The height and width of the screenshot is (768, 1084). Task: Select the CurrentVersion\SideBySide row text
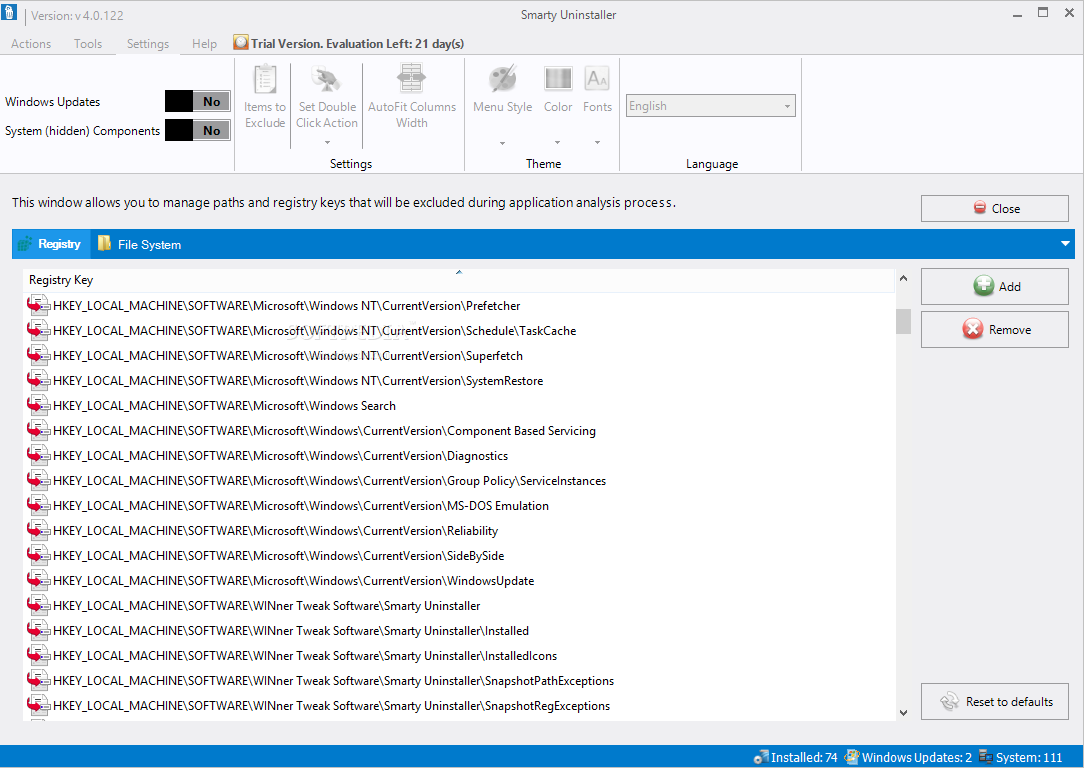279,556
